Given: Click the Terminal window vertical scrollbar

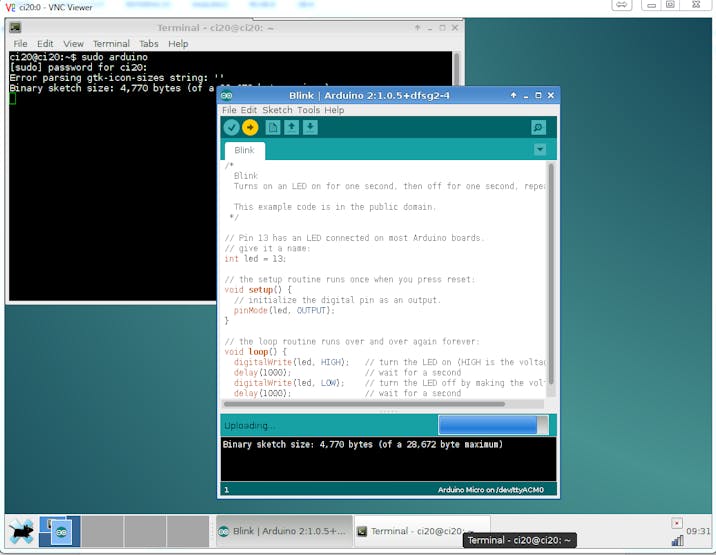Looking at the screenshot, I should tap(456, 69).
